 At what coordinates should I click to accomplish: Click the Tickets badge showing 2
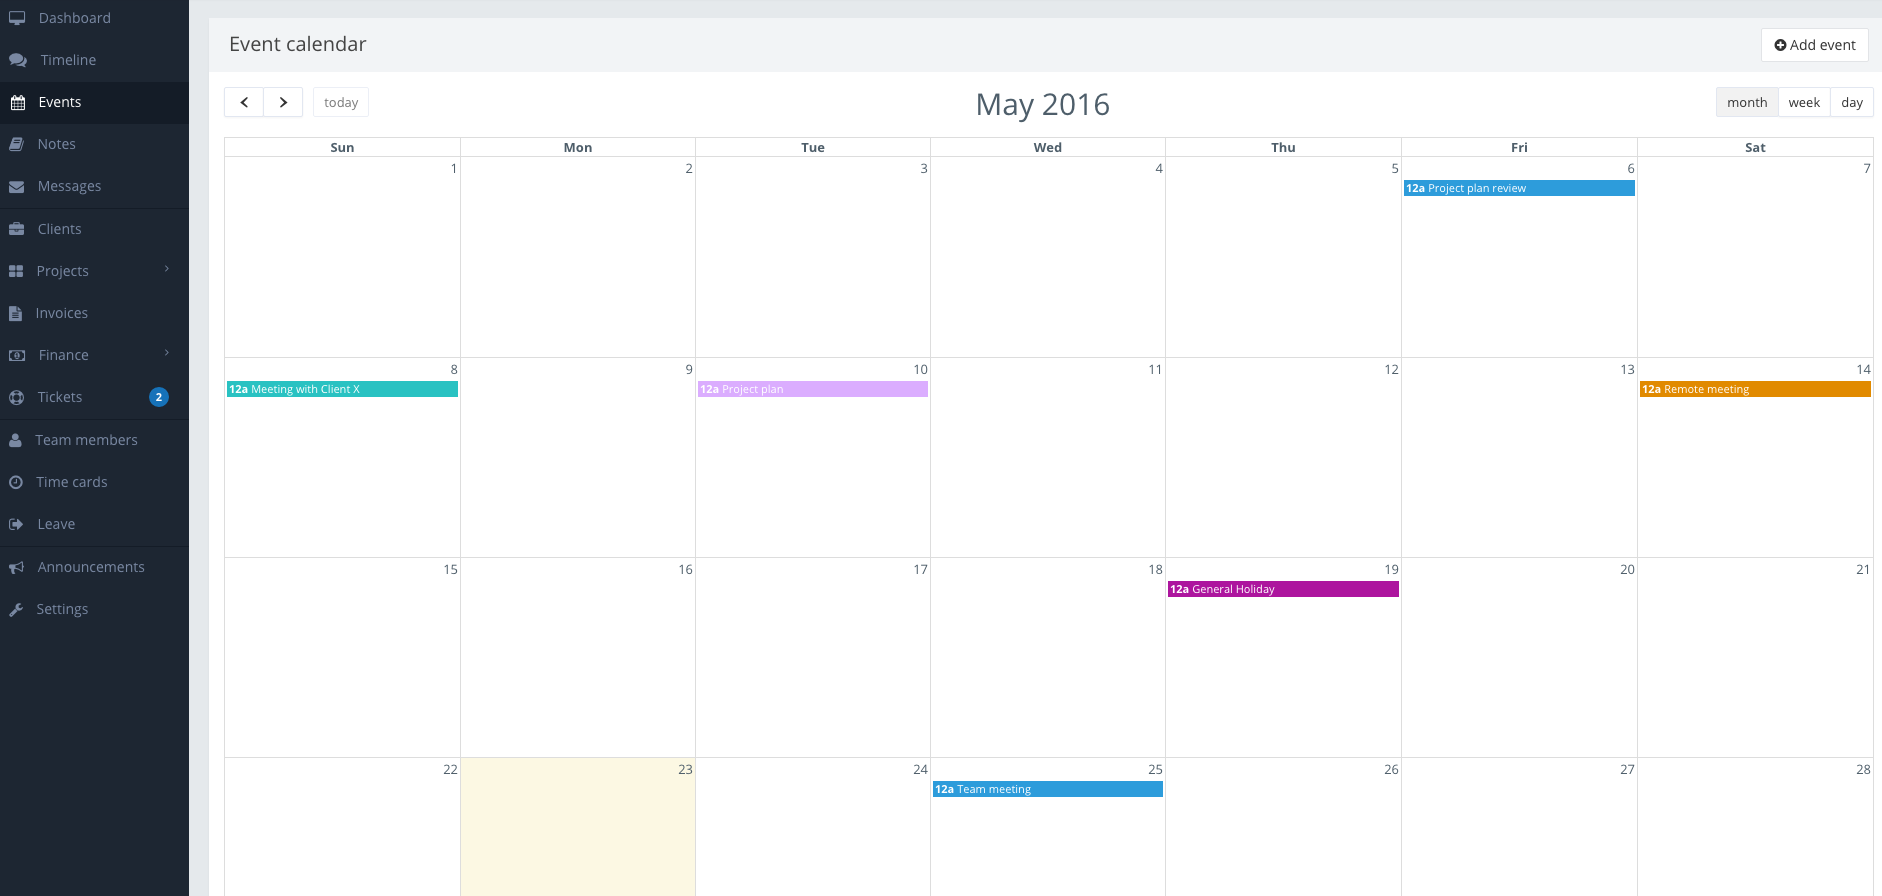tap(158, 397)
